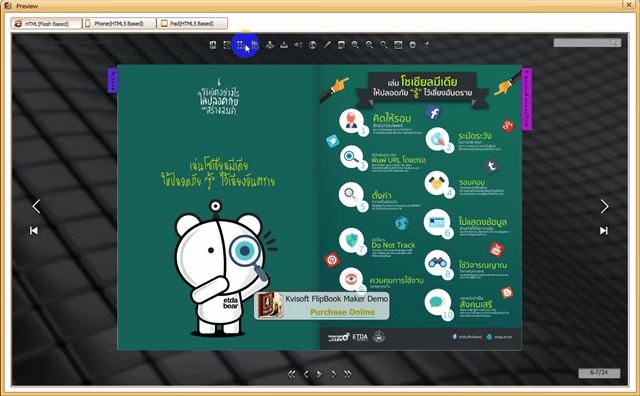Select the pen annotation tool
Screen dimensions: 640x396
[x=327, y=45]
